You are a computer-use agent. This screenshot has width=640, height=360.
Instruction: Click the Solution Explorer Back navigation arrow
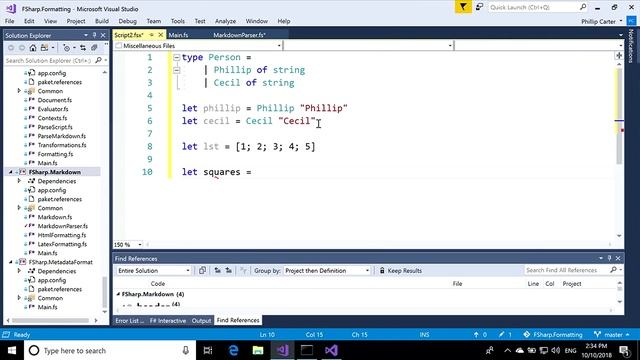point(11,48)
